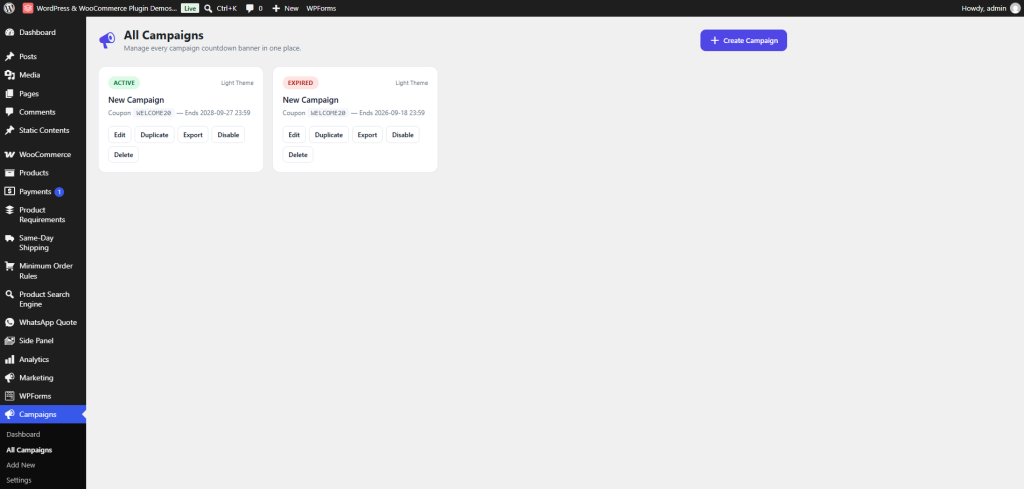This screenshot has width=1024, height=489.
Task: Click the 'Ends 2028-09-27 23:59' text
Action: click(x=217, y=113)
